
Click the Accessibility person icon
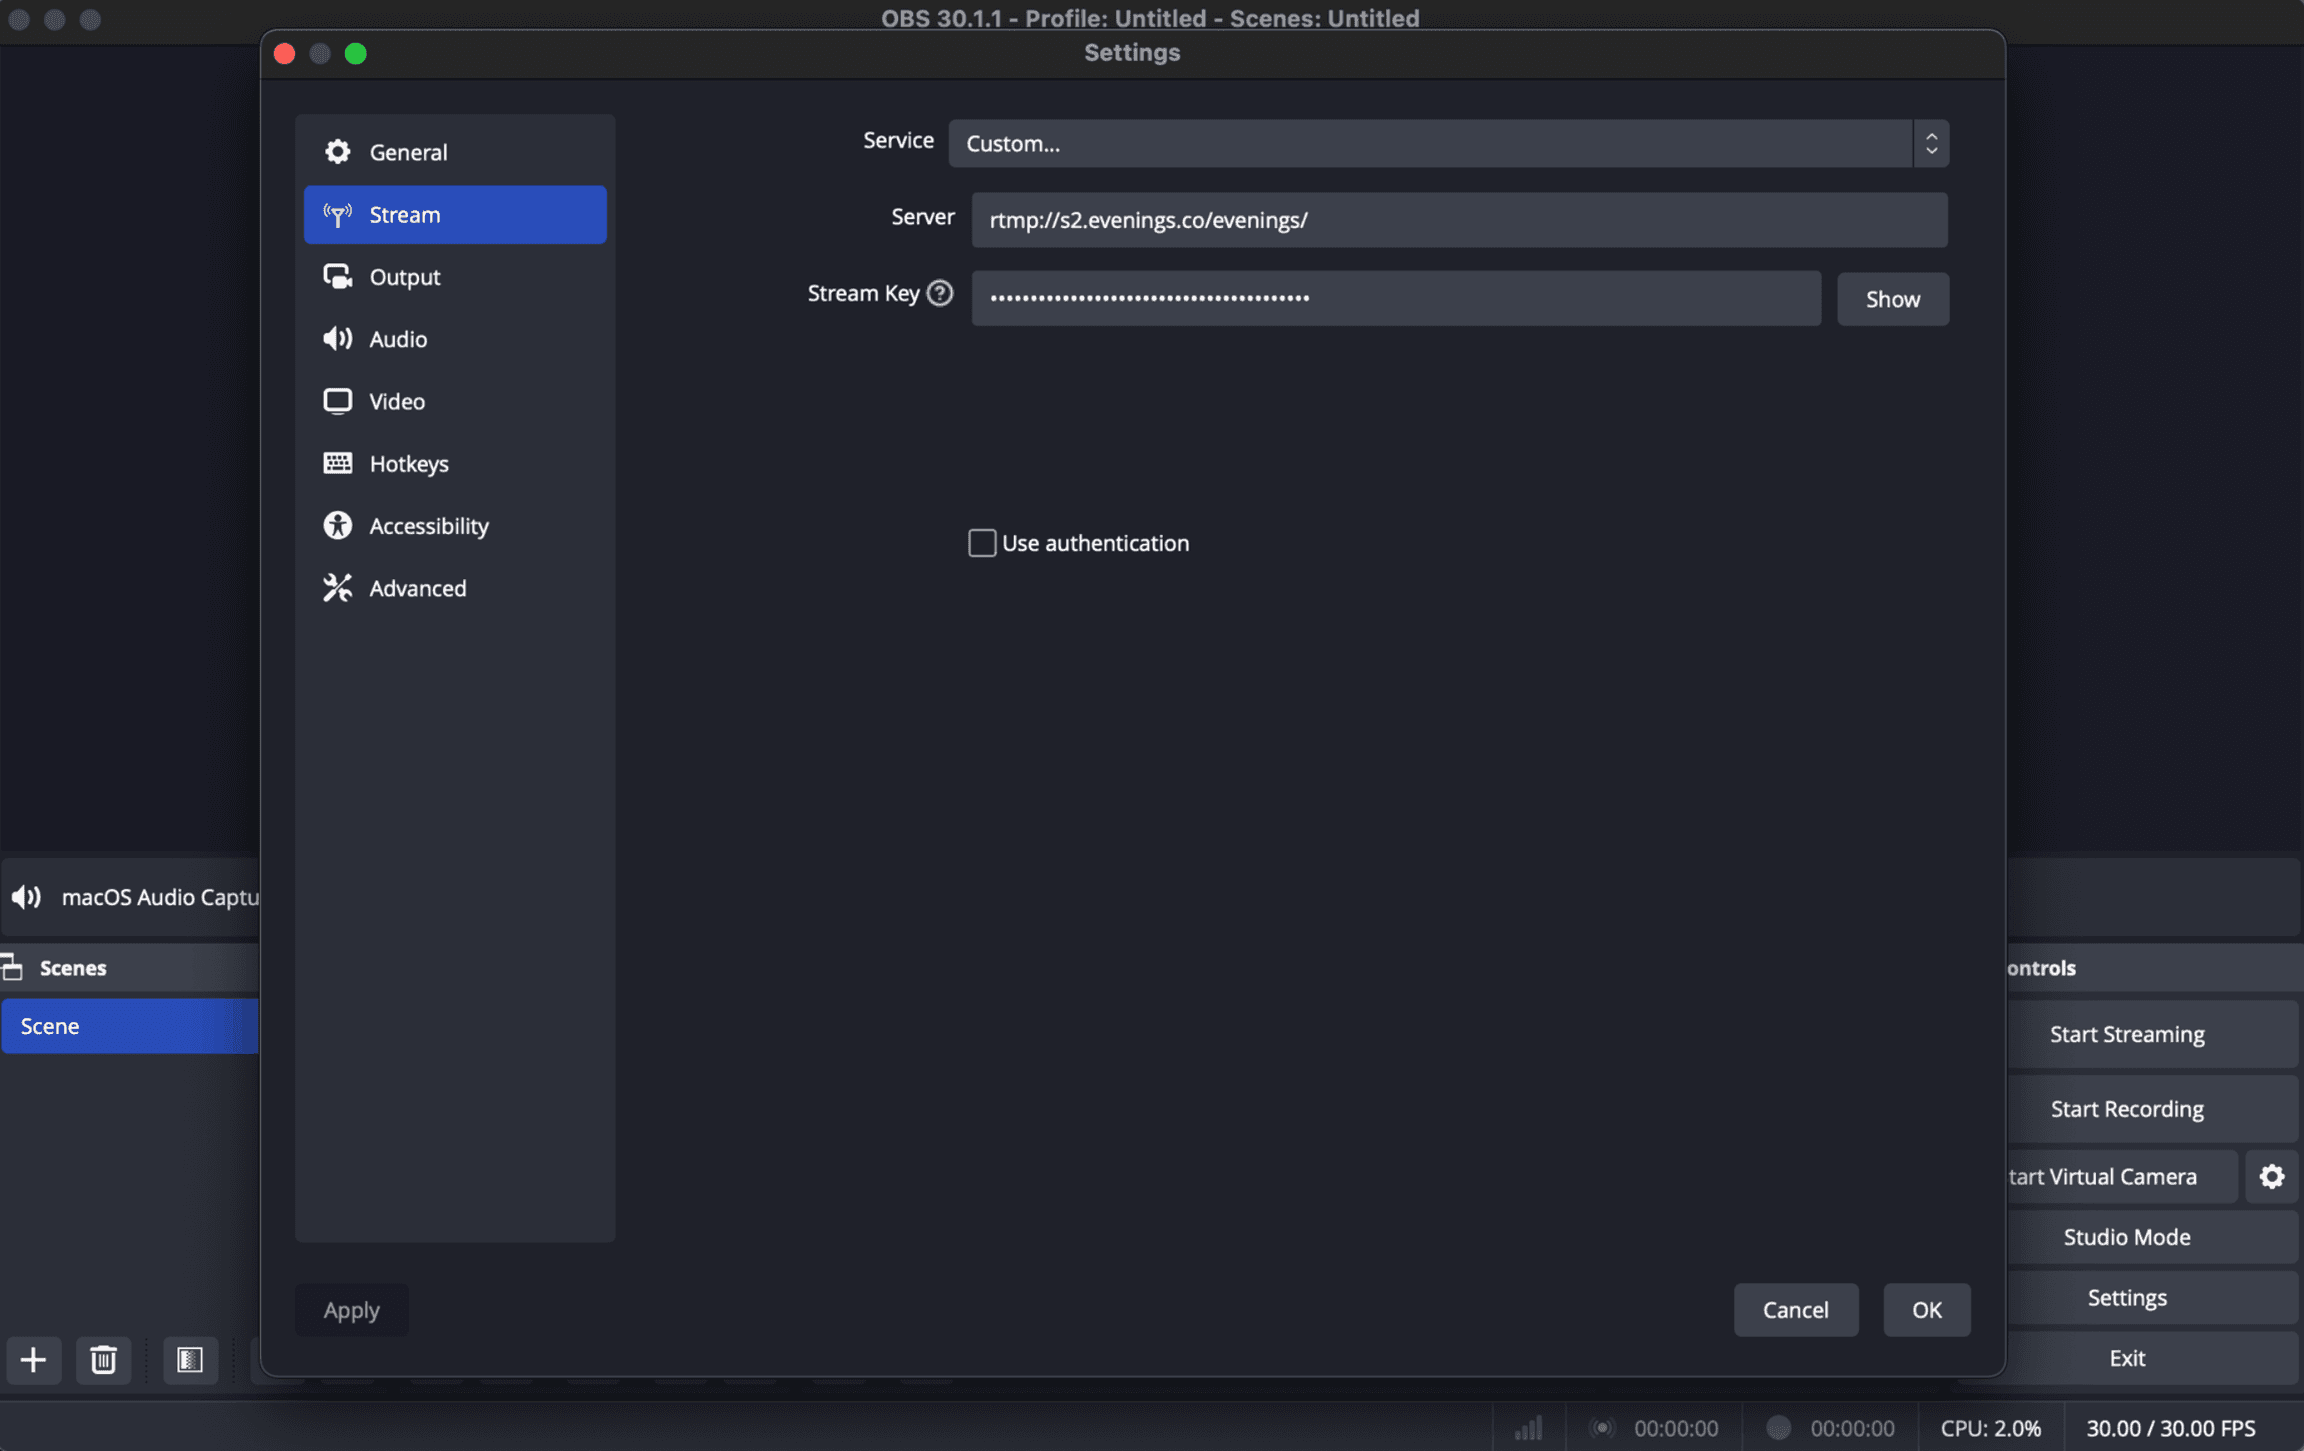pyautogui.click(x=337, y=525)
